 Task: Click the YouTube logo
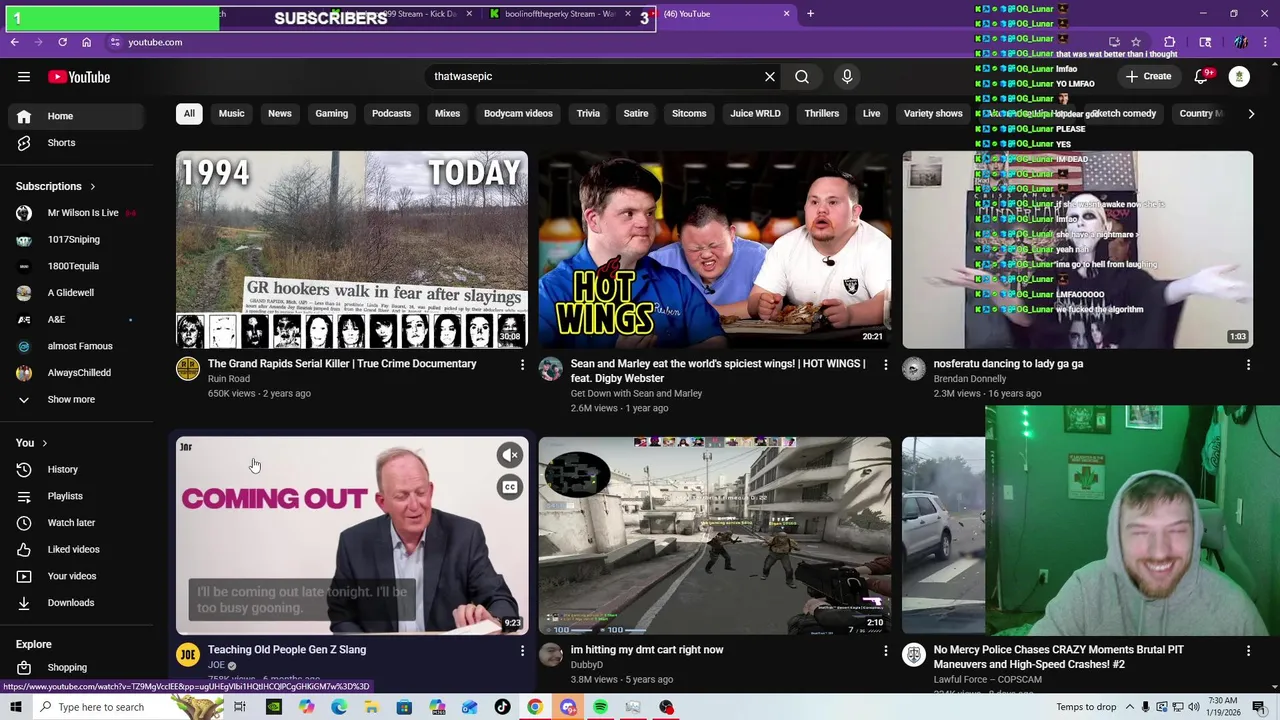[79, 77]
